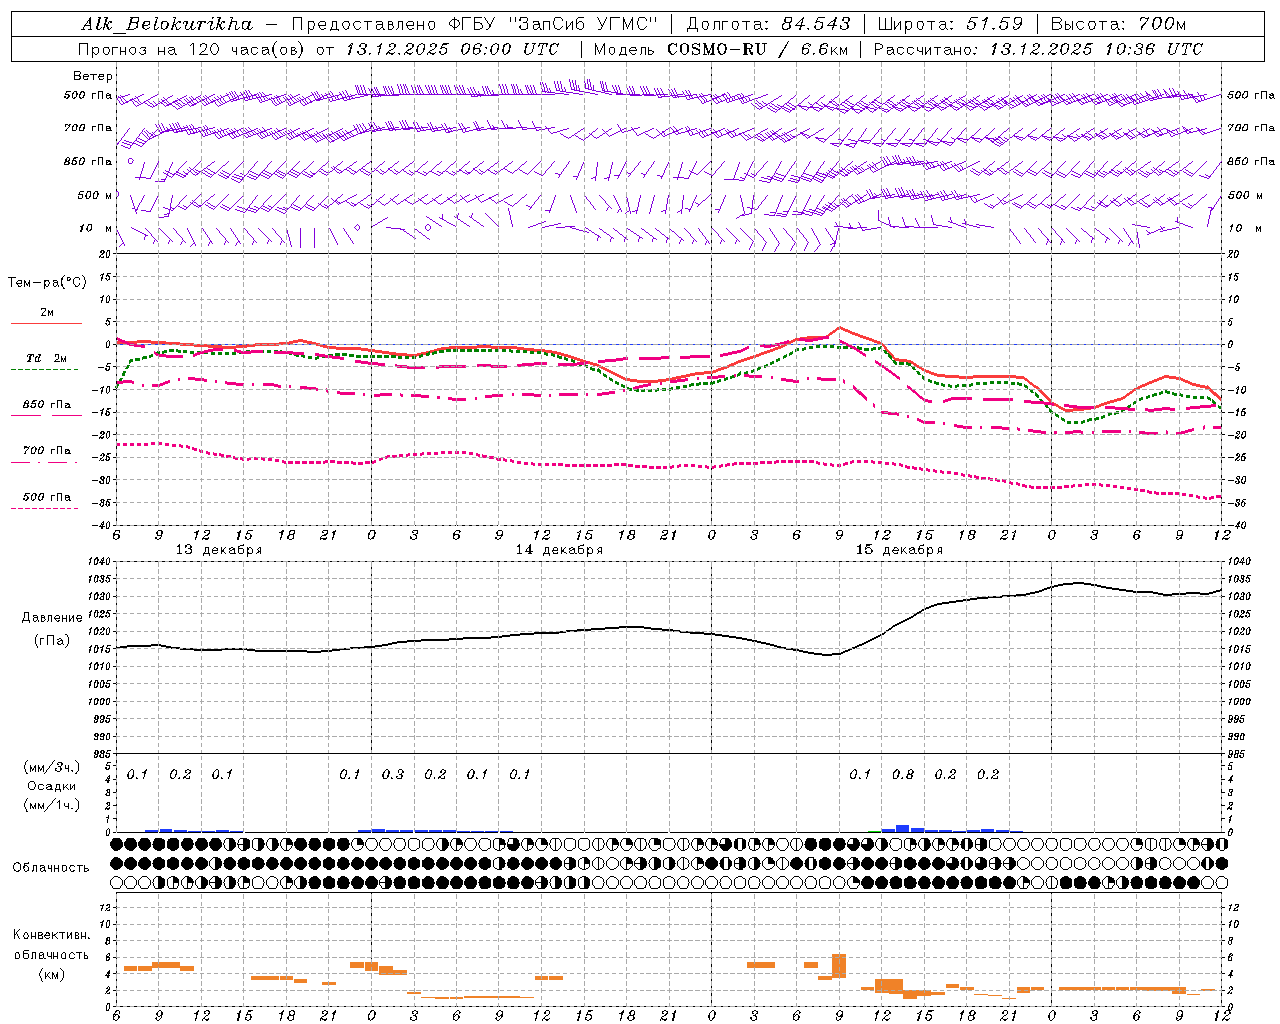Click the 10 м wind level label on left
This screenshot has width=1280, height=1024.
(x=96, y=229)
